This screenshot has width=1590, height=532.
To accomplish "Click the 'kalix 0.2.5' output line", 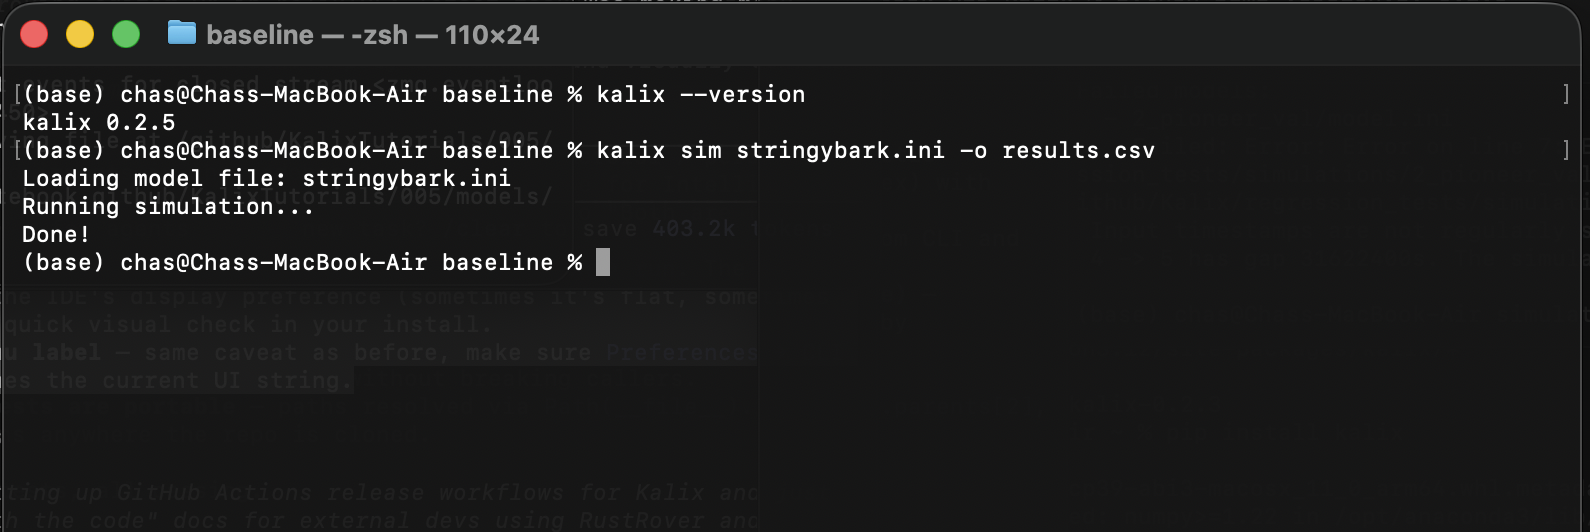I will tap(99, 122).
